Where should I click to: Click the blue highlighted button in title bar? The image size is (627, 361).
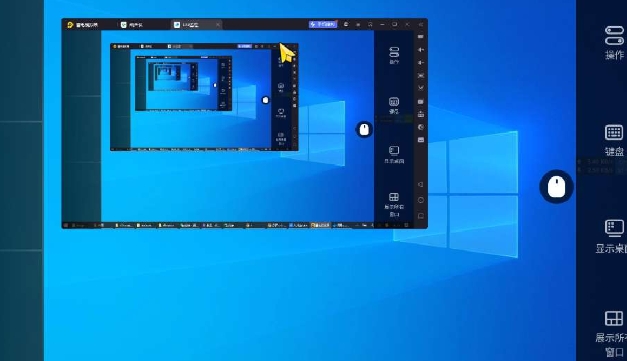323,24
